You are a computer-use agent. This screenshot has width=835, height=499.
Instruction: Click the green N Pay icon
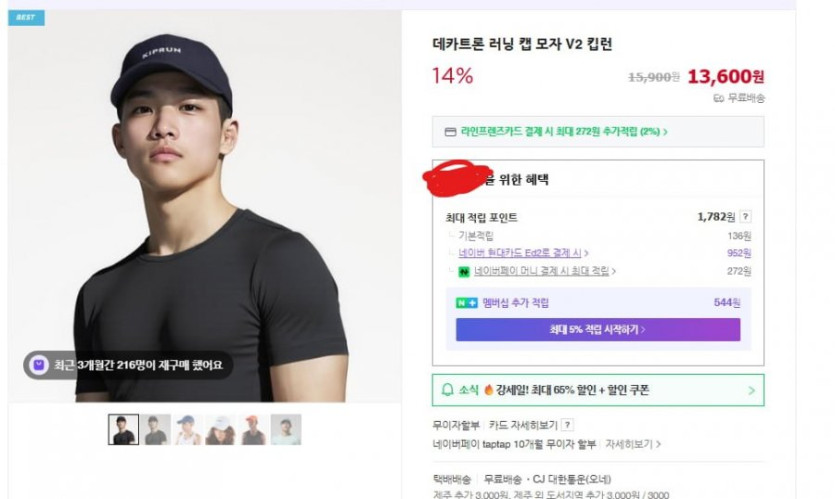click(464, 271)
